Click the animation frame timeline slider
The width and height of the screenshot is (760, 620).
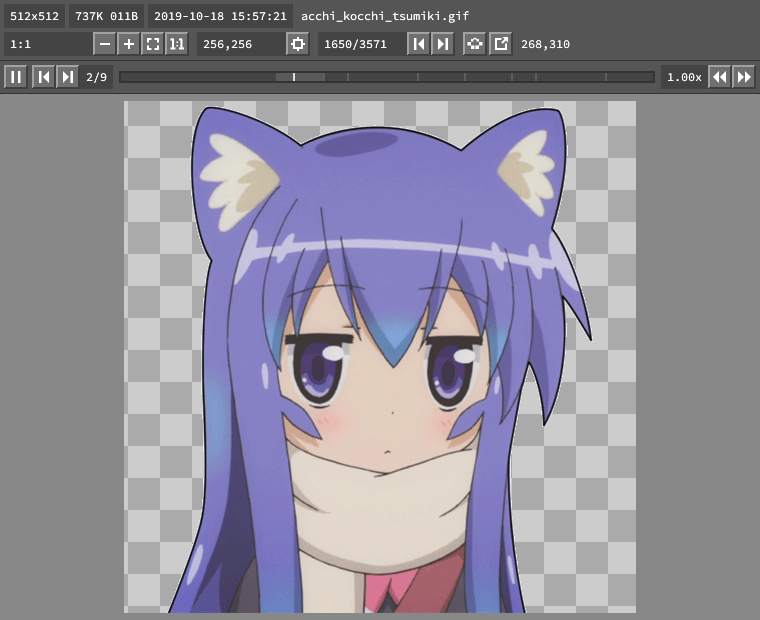point(386,77)
